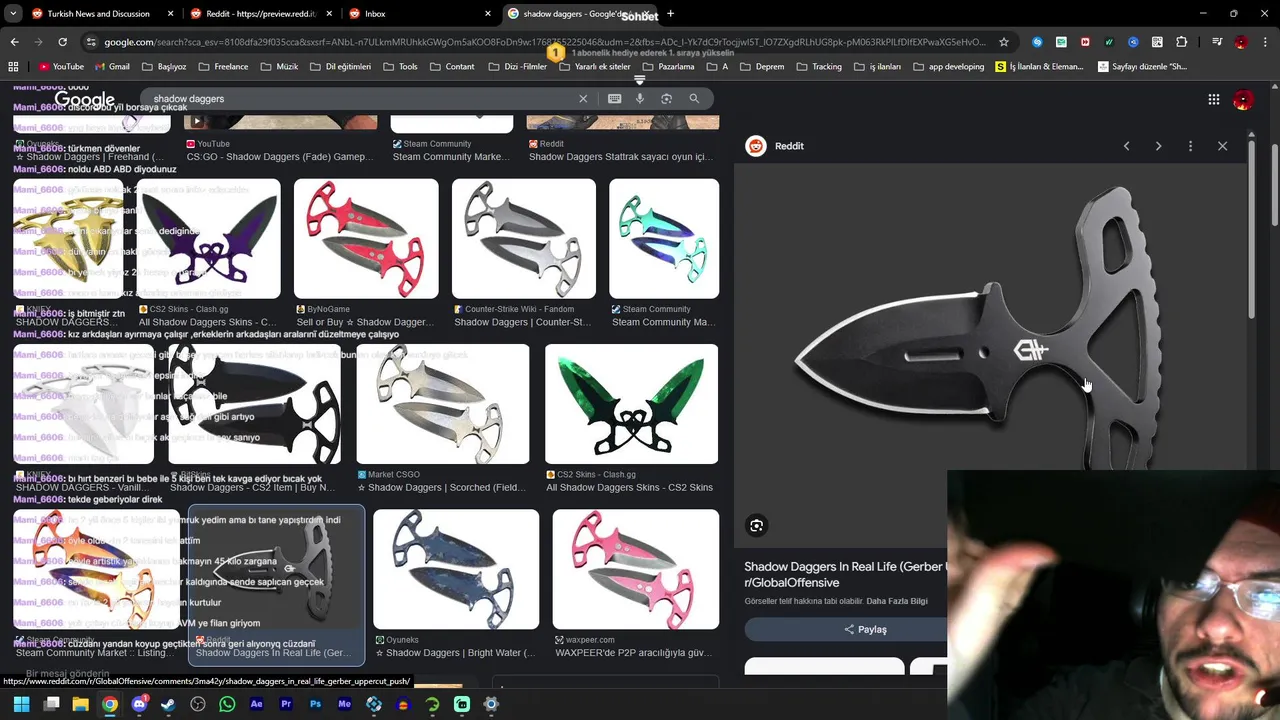Open the Market CSGO Scorched daggers thumbnail
The height and width of the screenshot is (720, 1280).
[443, 404]
